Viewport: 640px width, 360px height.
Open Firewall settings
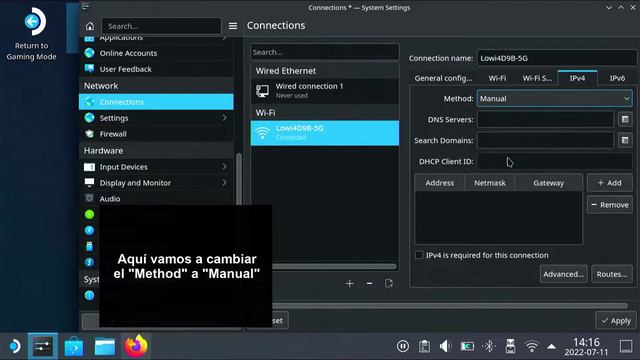click(x=156, y=134)
